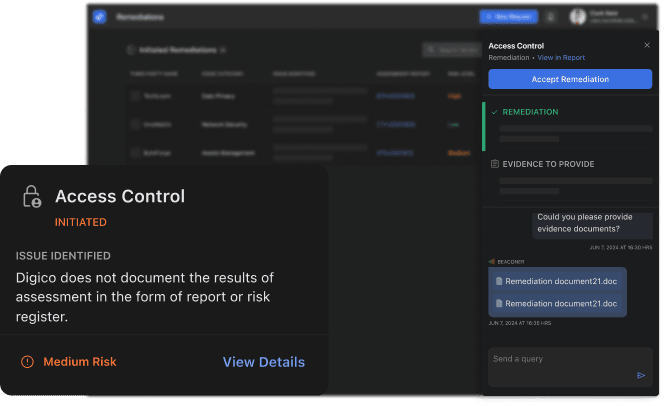Click the Medium Risk warning icon
This screenshot has height=406, width=664.
(27, 362)
